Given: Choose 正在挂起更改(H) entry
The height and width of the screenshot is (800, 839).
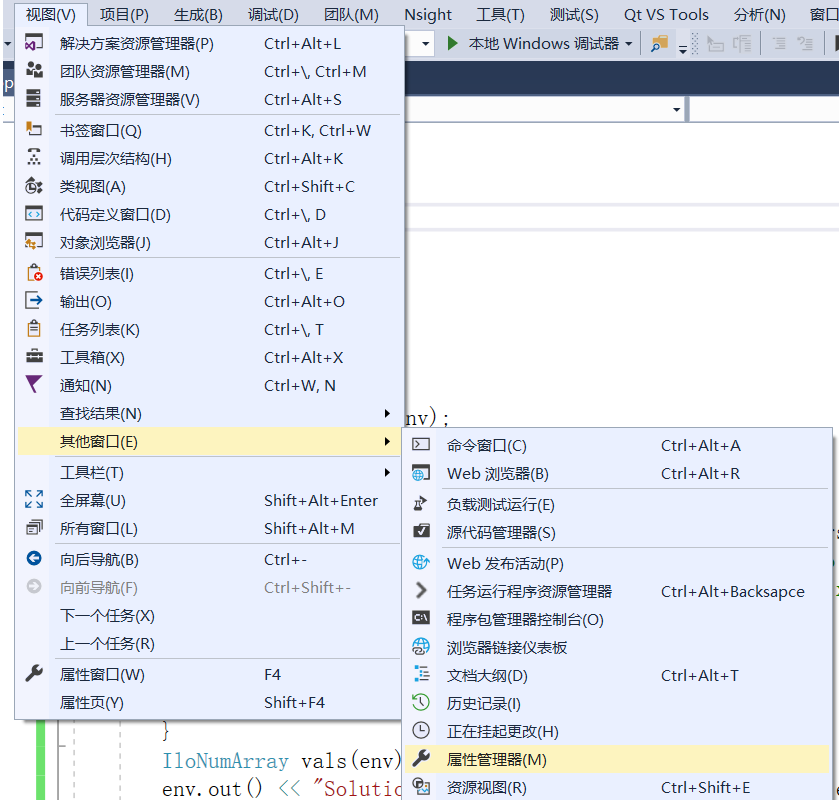Looking at the screenshot, I should pyautogui.click(x=616, y=732).
